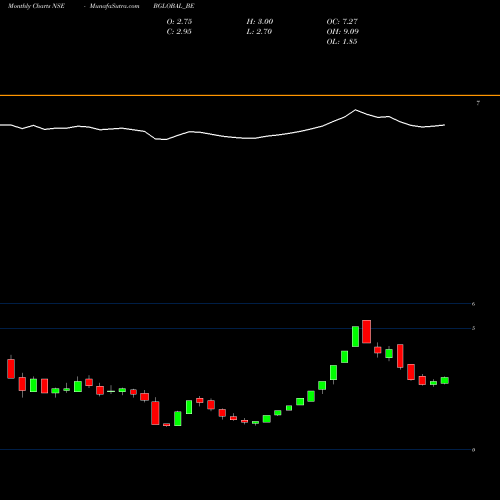This screenshot has width=500, height=500.
Task: Click the price axis label '5'
Action: (473, 328)
